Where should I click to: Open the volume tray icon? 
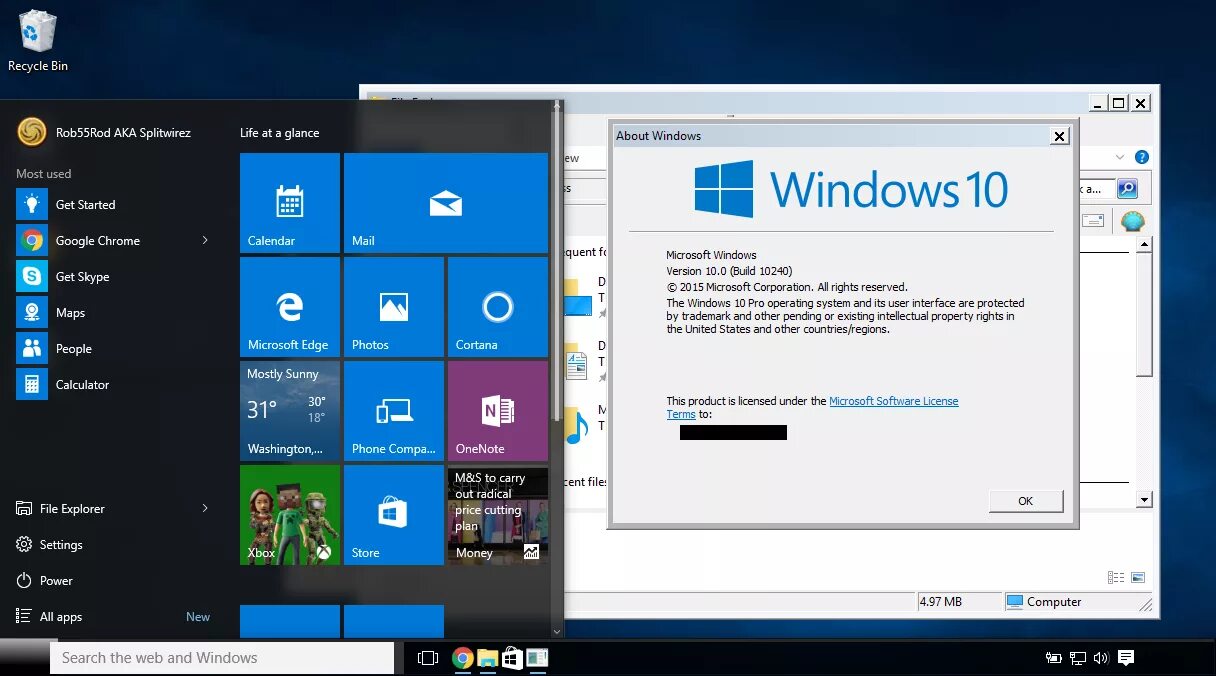(1101, 658)
